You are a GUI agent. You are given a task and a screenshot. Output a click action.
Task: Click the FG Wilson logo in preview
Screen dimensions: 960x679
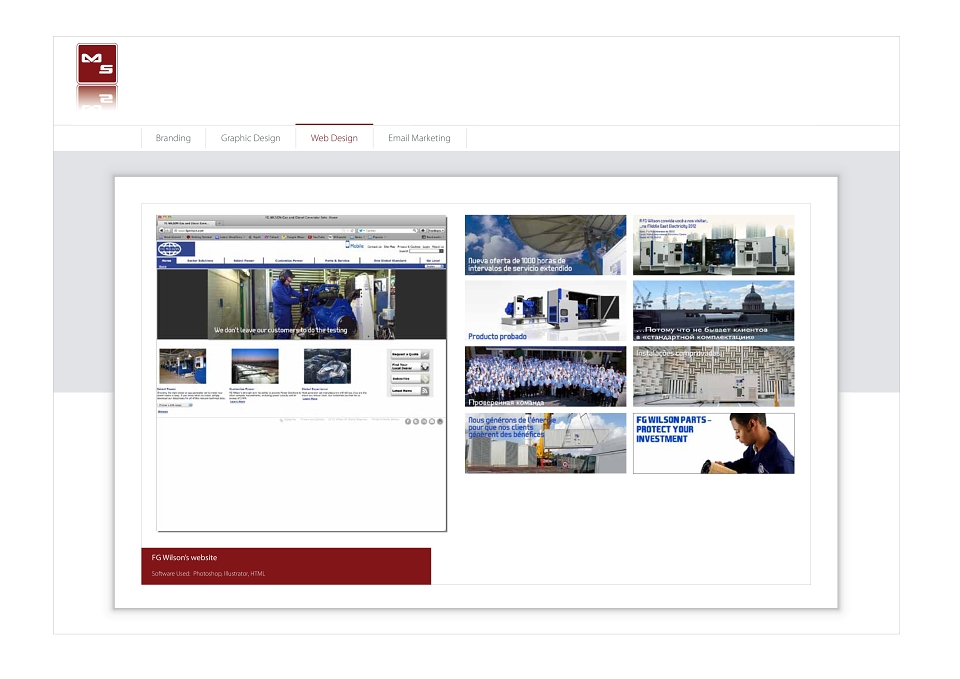(170, 249)
